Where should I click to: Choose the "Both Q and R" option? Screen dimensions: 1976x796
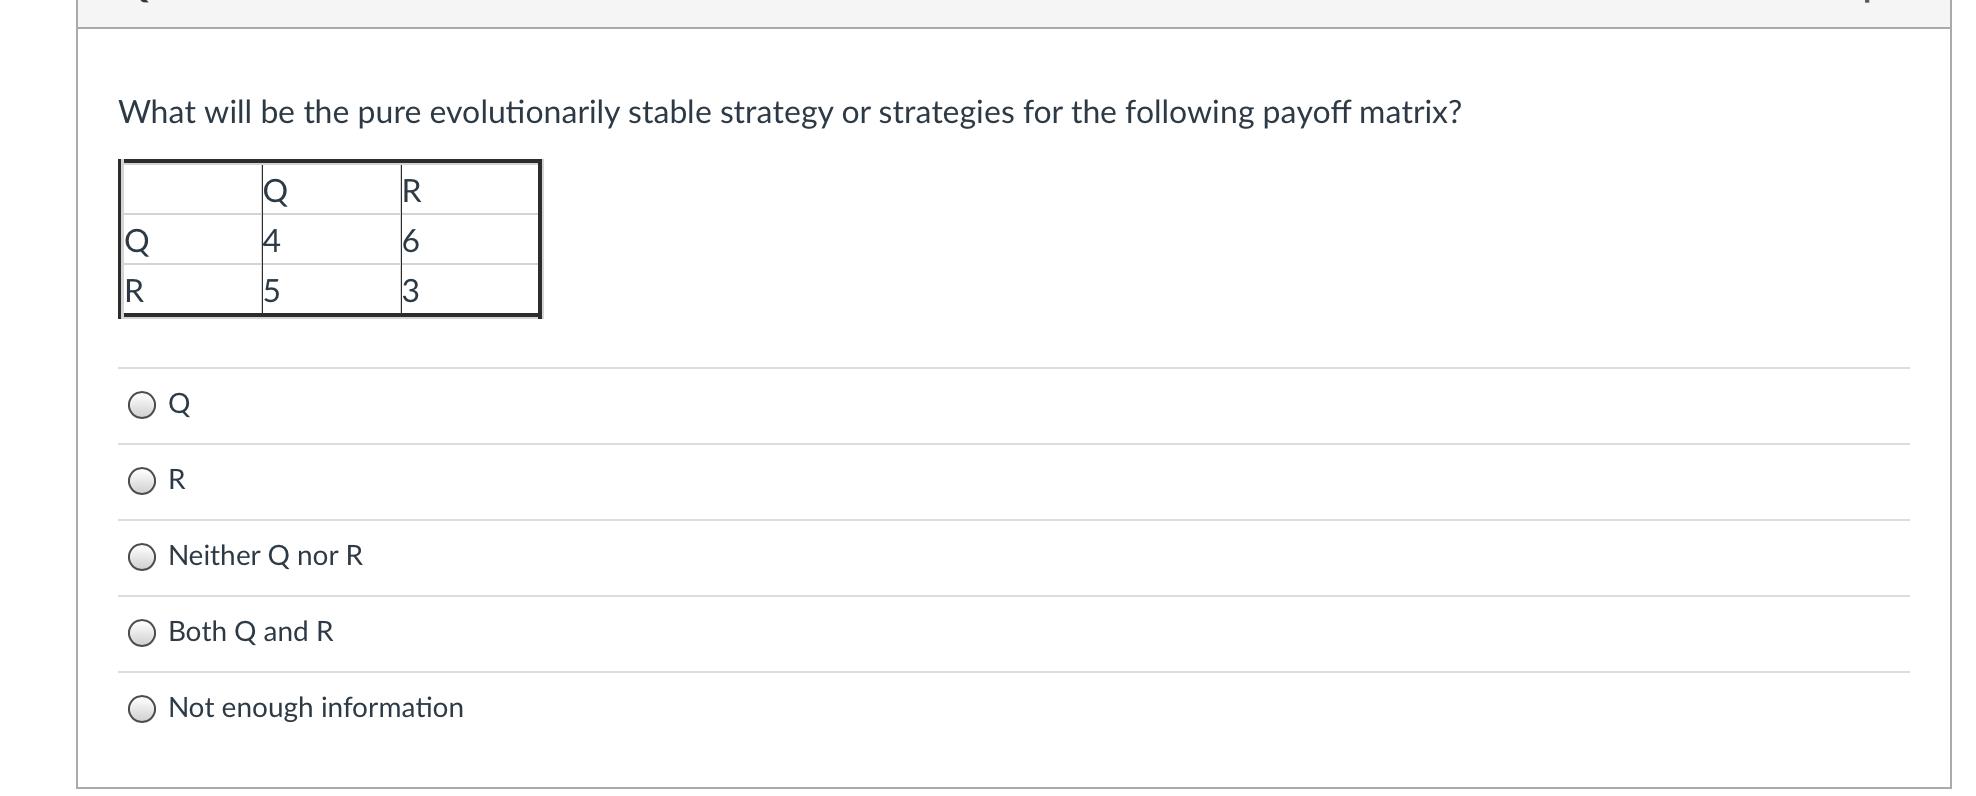click(143, 632)
